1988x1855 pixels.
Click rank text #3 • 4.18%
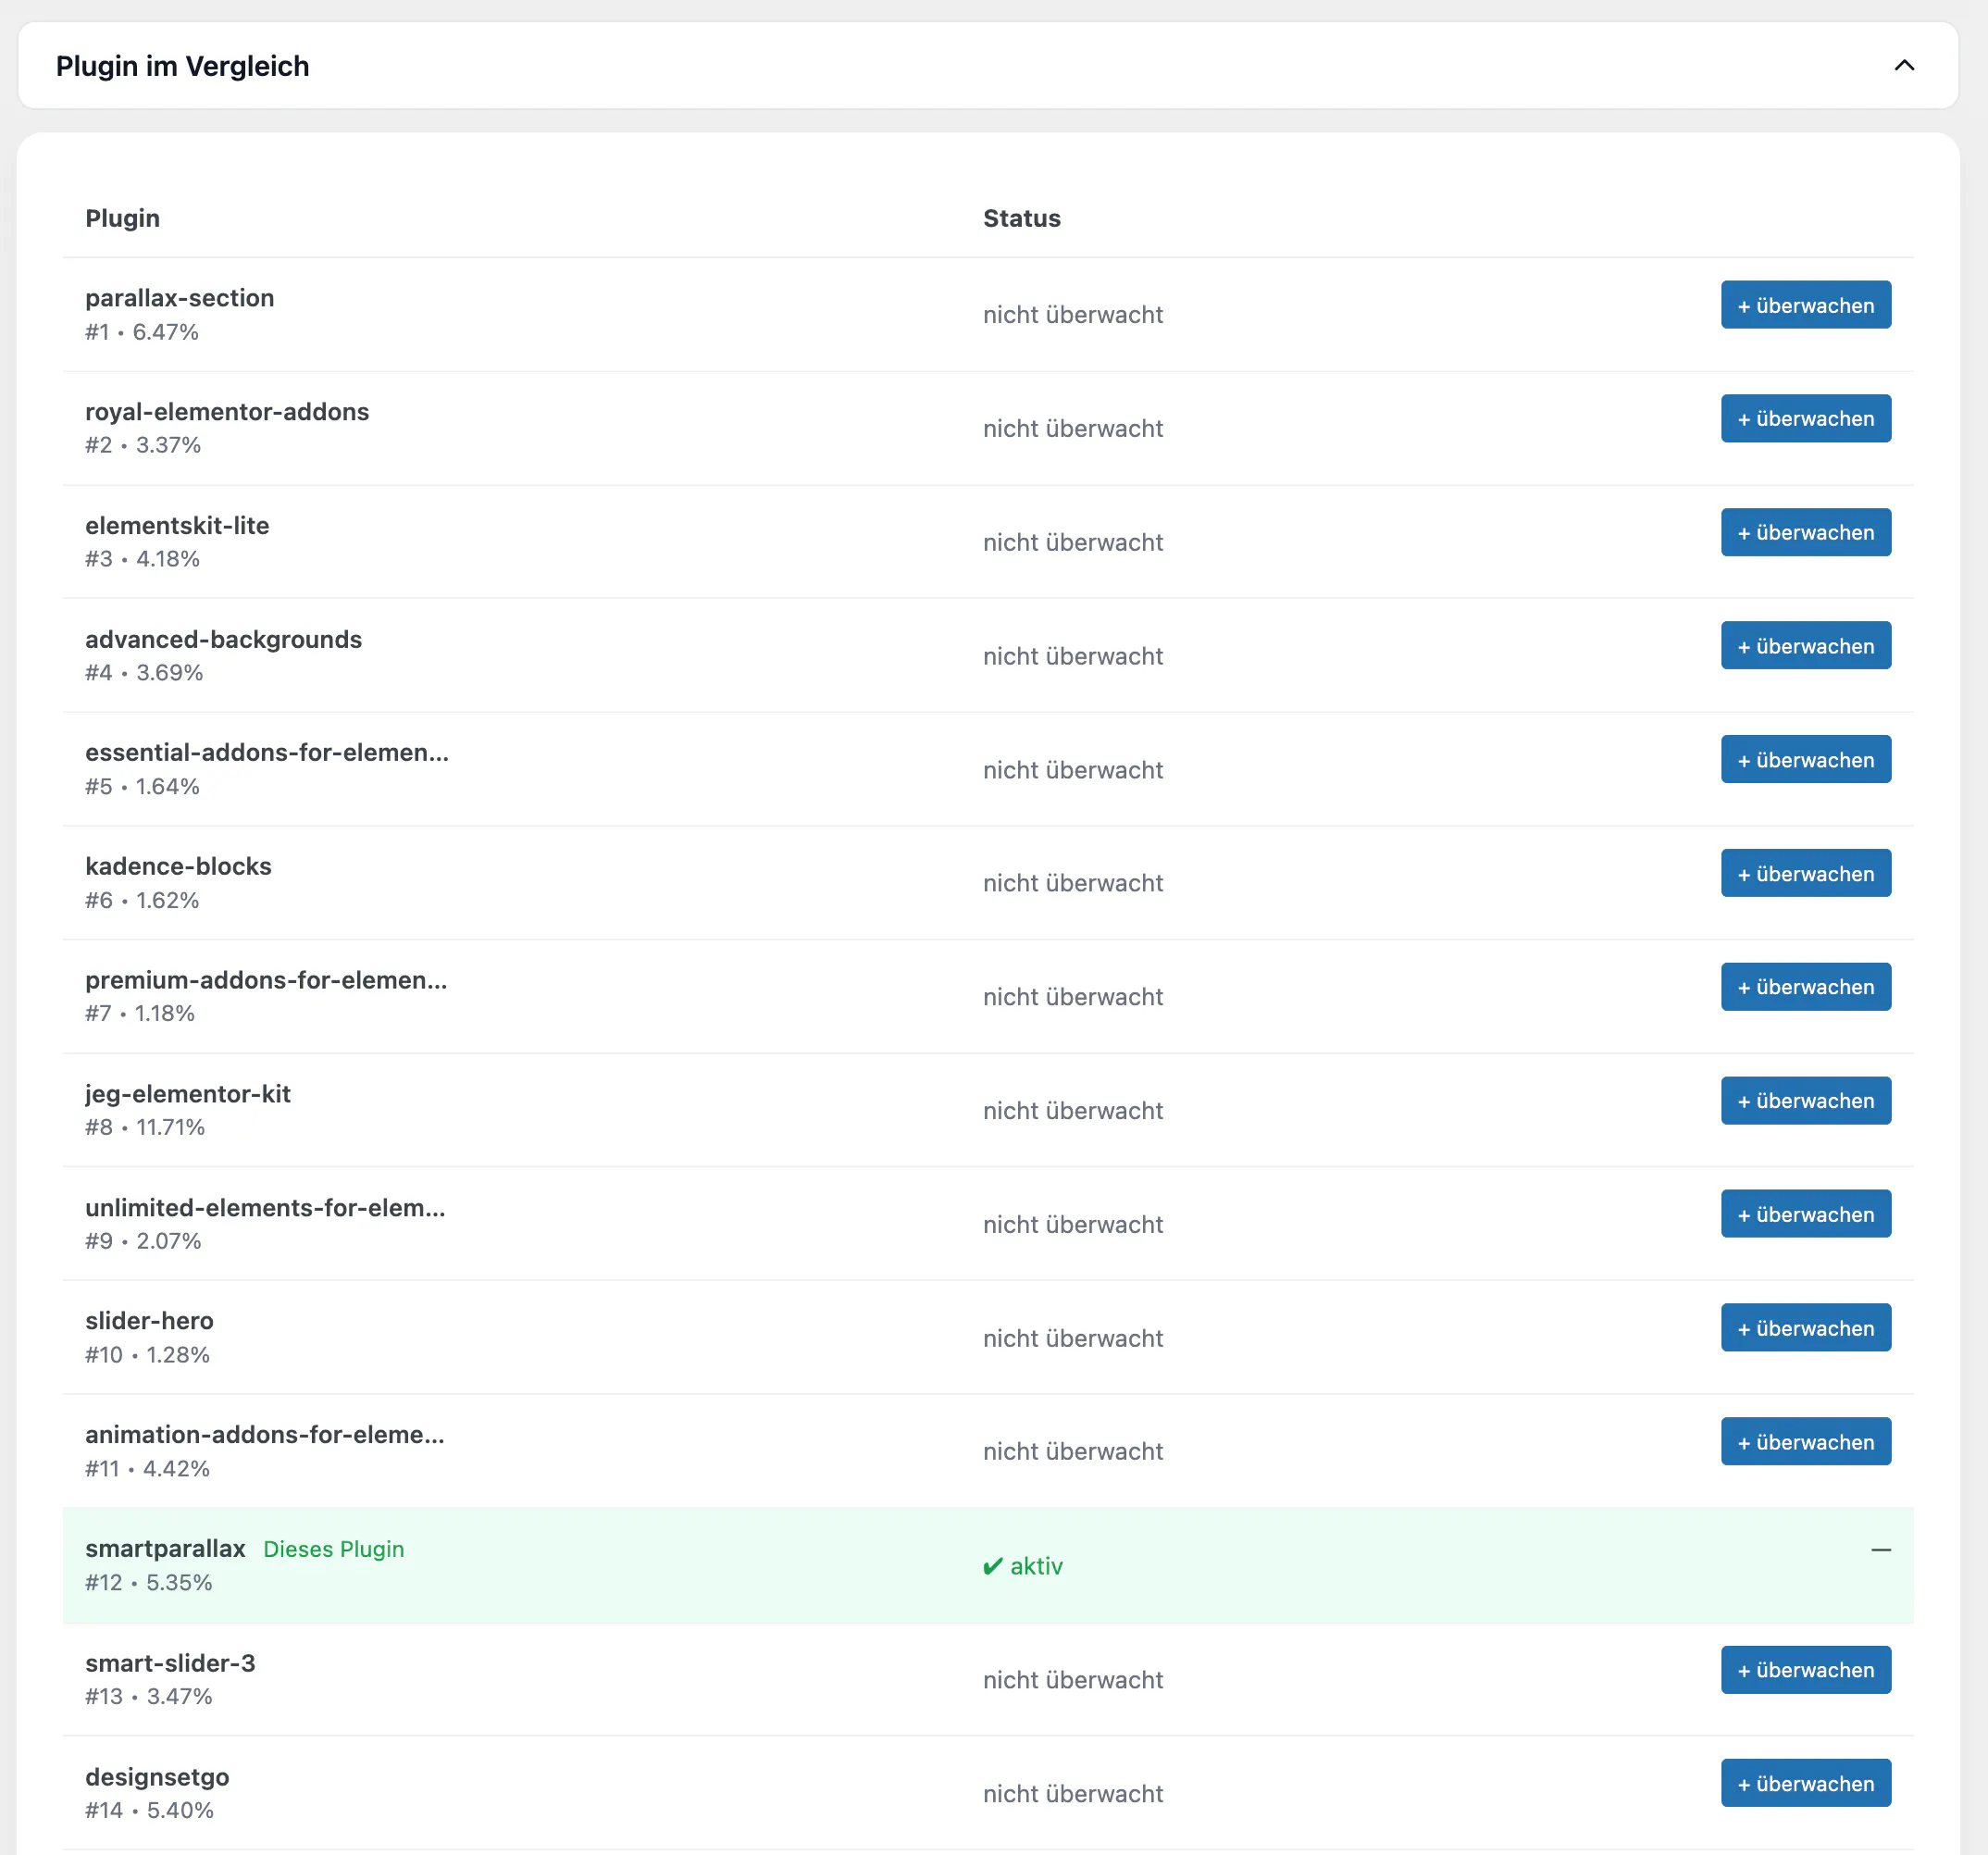click(142, 559)
